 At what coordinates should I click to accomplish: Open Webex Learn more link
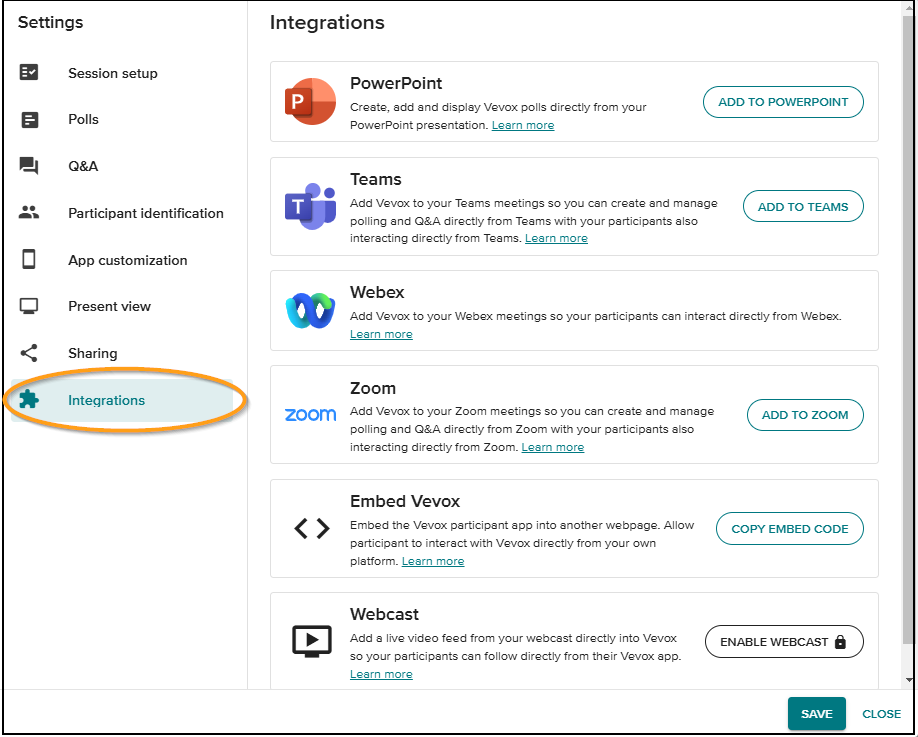tap(381, 334)
